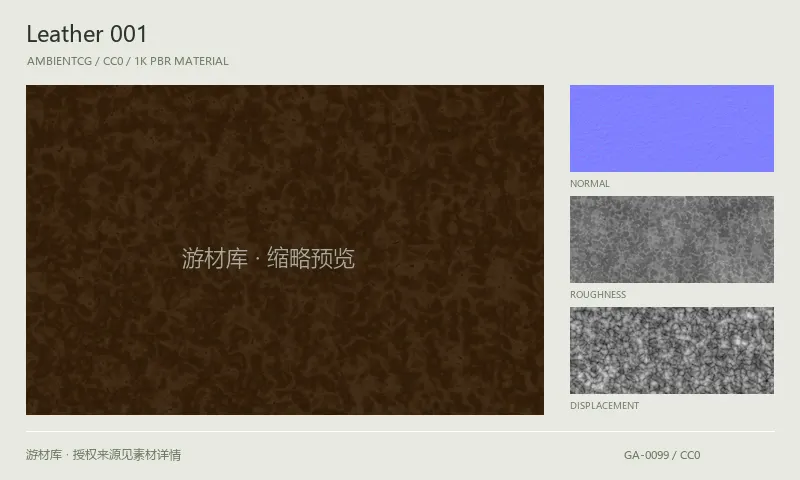This screenshot has height=480, width=800.
Task: Click the 'AMBIENTCG / CC0 / 1K PBR MATERIAL' subtitle
Action: pyautogui.click(x=128, y=61)
